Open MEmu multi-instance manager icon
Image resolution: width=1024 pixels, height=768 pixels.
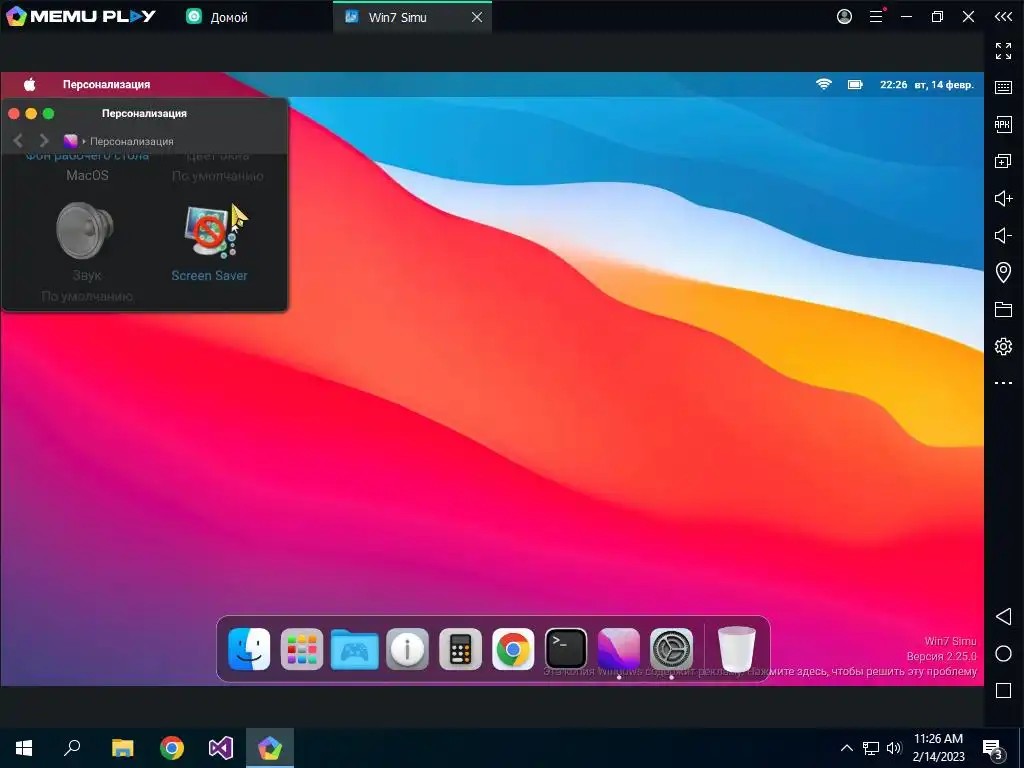click(1003, 161)
